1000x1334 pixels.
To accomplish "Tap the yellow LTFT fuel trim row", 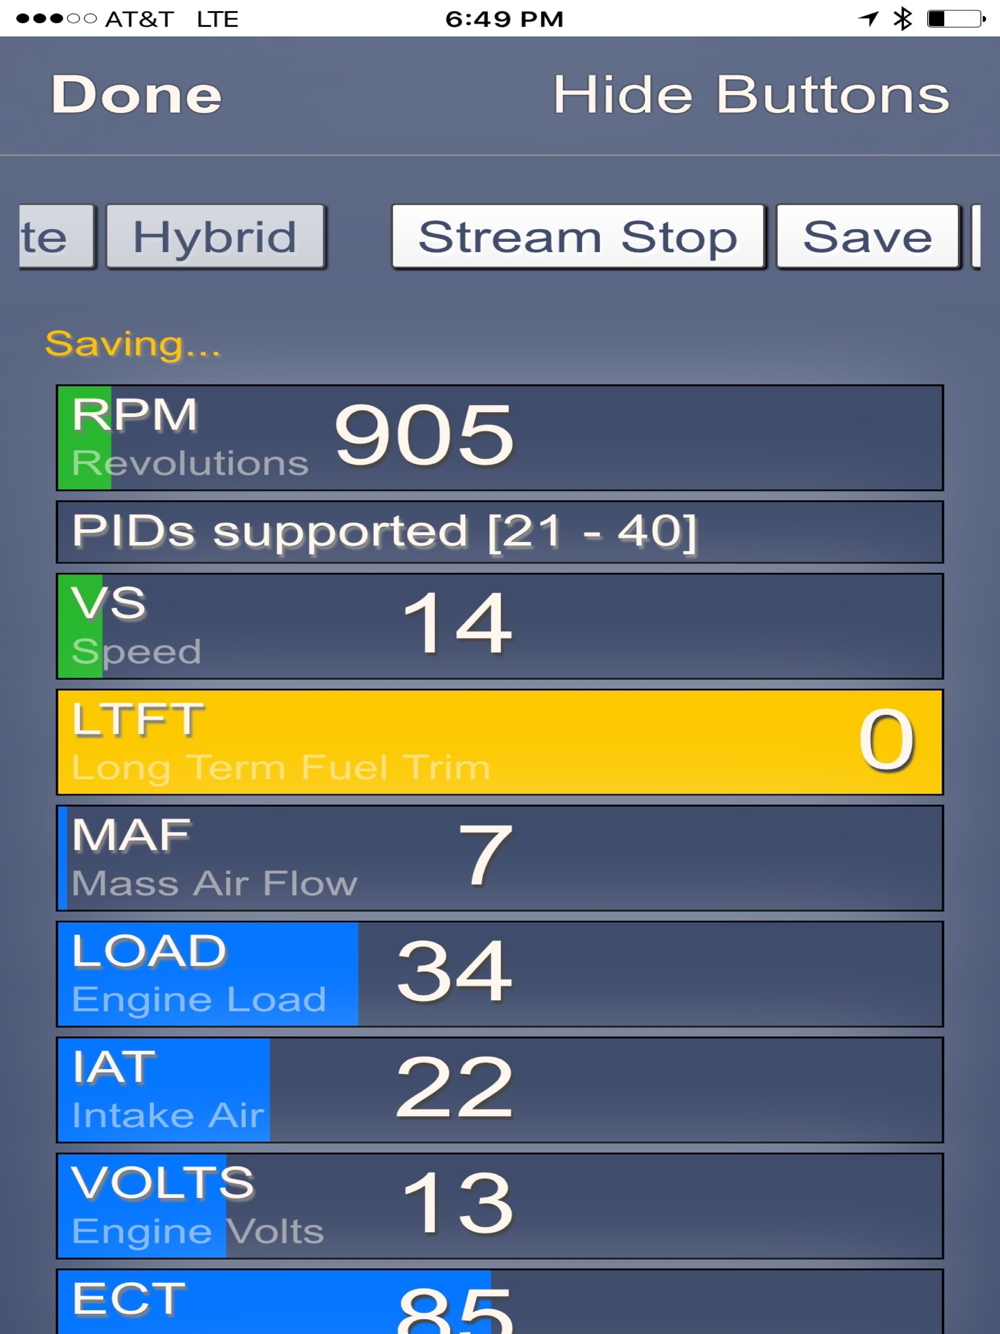I will [499, 742].
